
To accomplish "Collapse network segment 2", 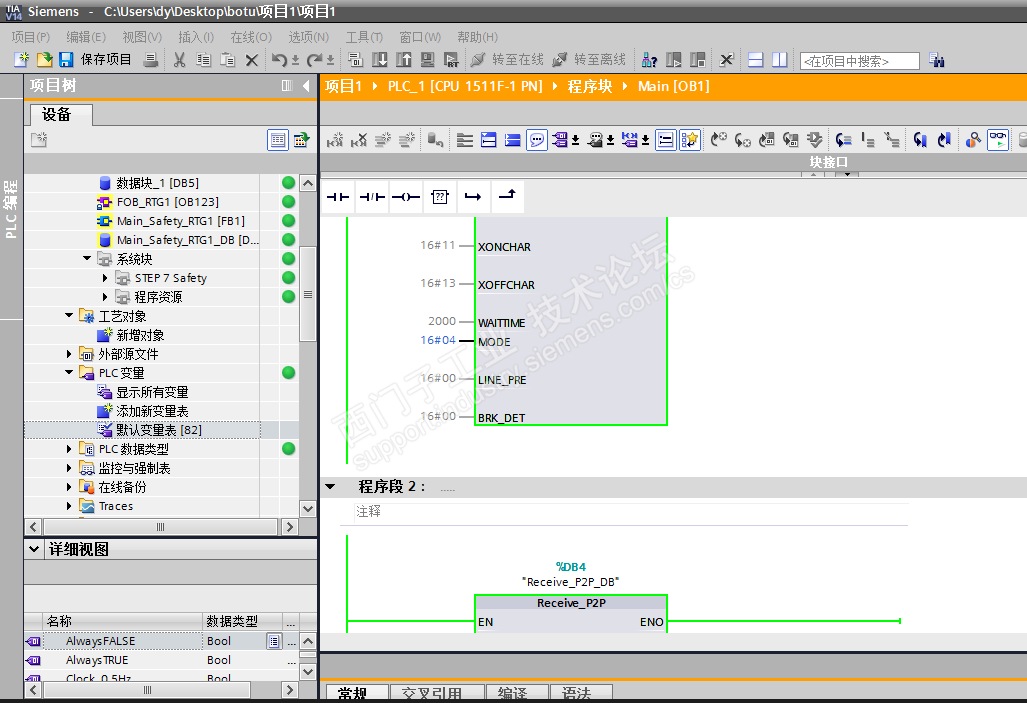I will (x=330, y=487).
